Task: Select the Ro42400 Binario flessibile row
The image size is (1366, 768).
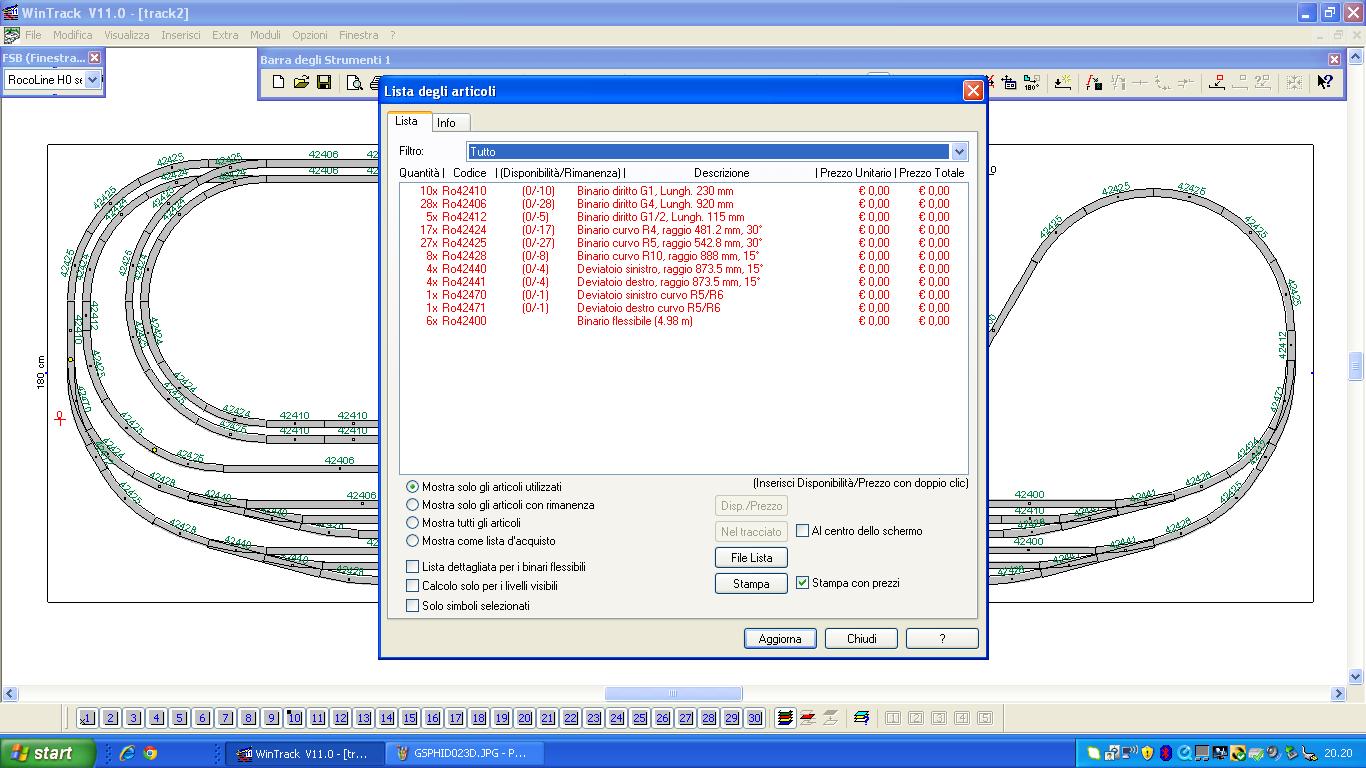Action: pos(683,320)
